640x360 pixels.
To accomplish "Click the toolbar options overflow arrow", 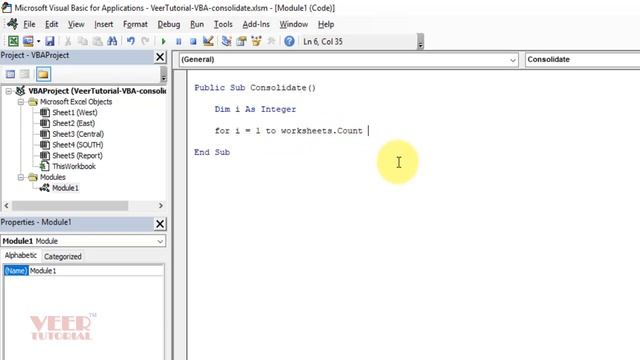I will point(420,42).
